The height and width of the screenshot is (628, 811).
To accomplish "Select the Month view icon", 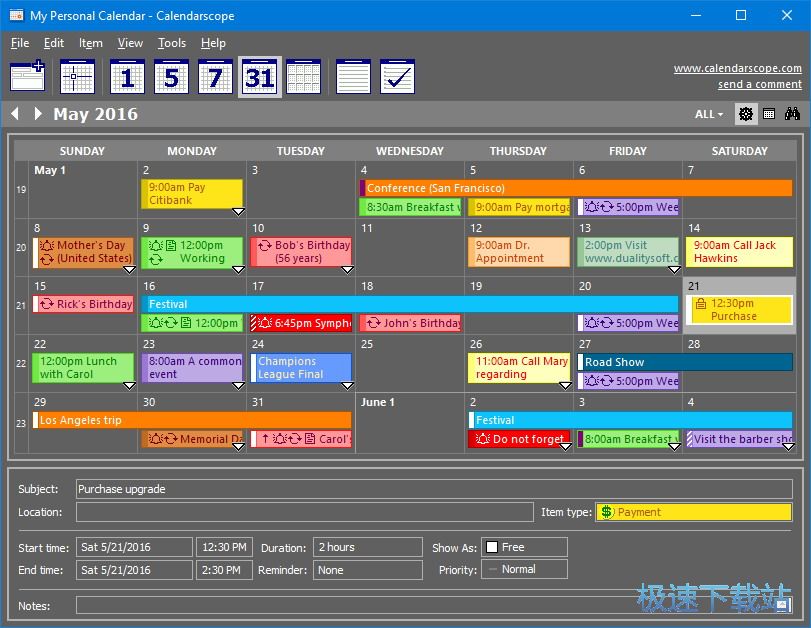I will tap(260, 76).
